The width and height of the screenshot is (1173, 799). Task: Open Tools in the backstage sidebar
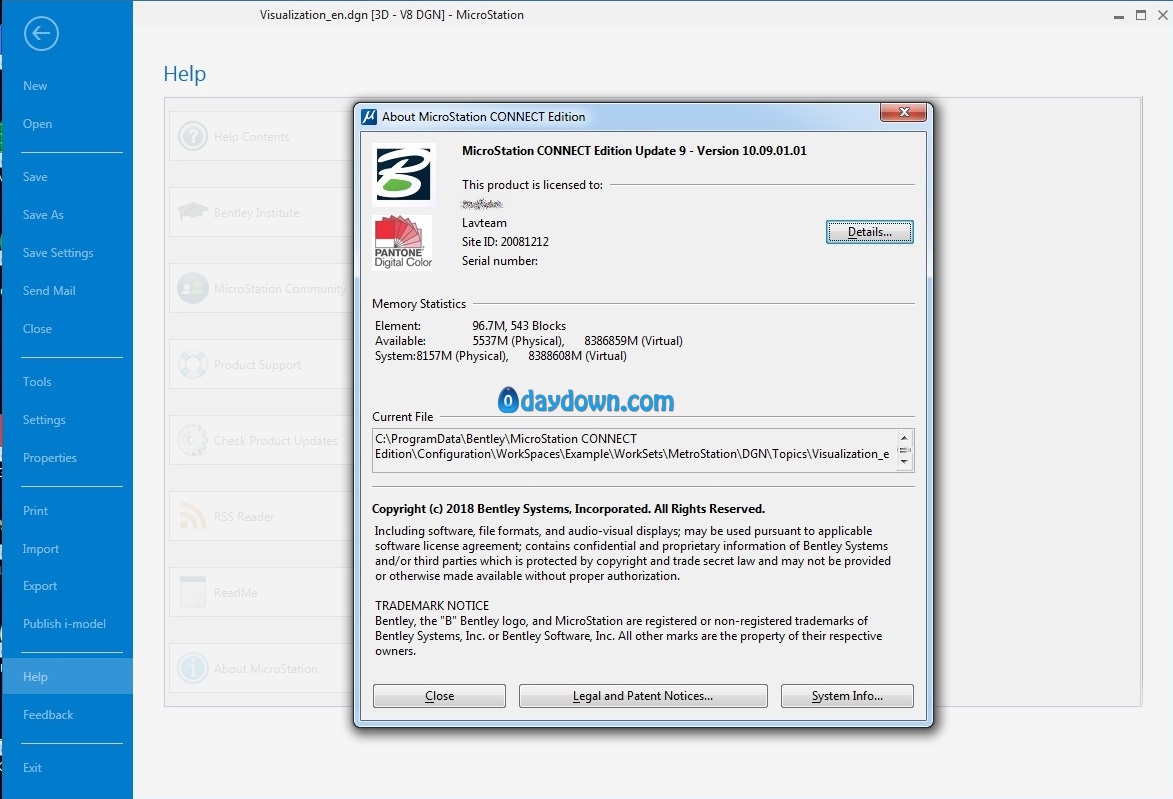37,382
